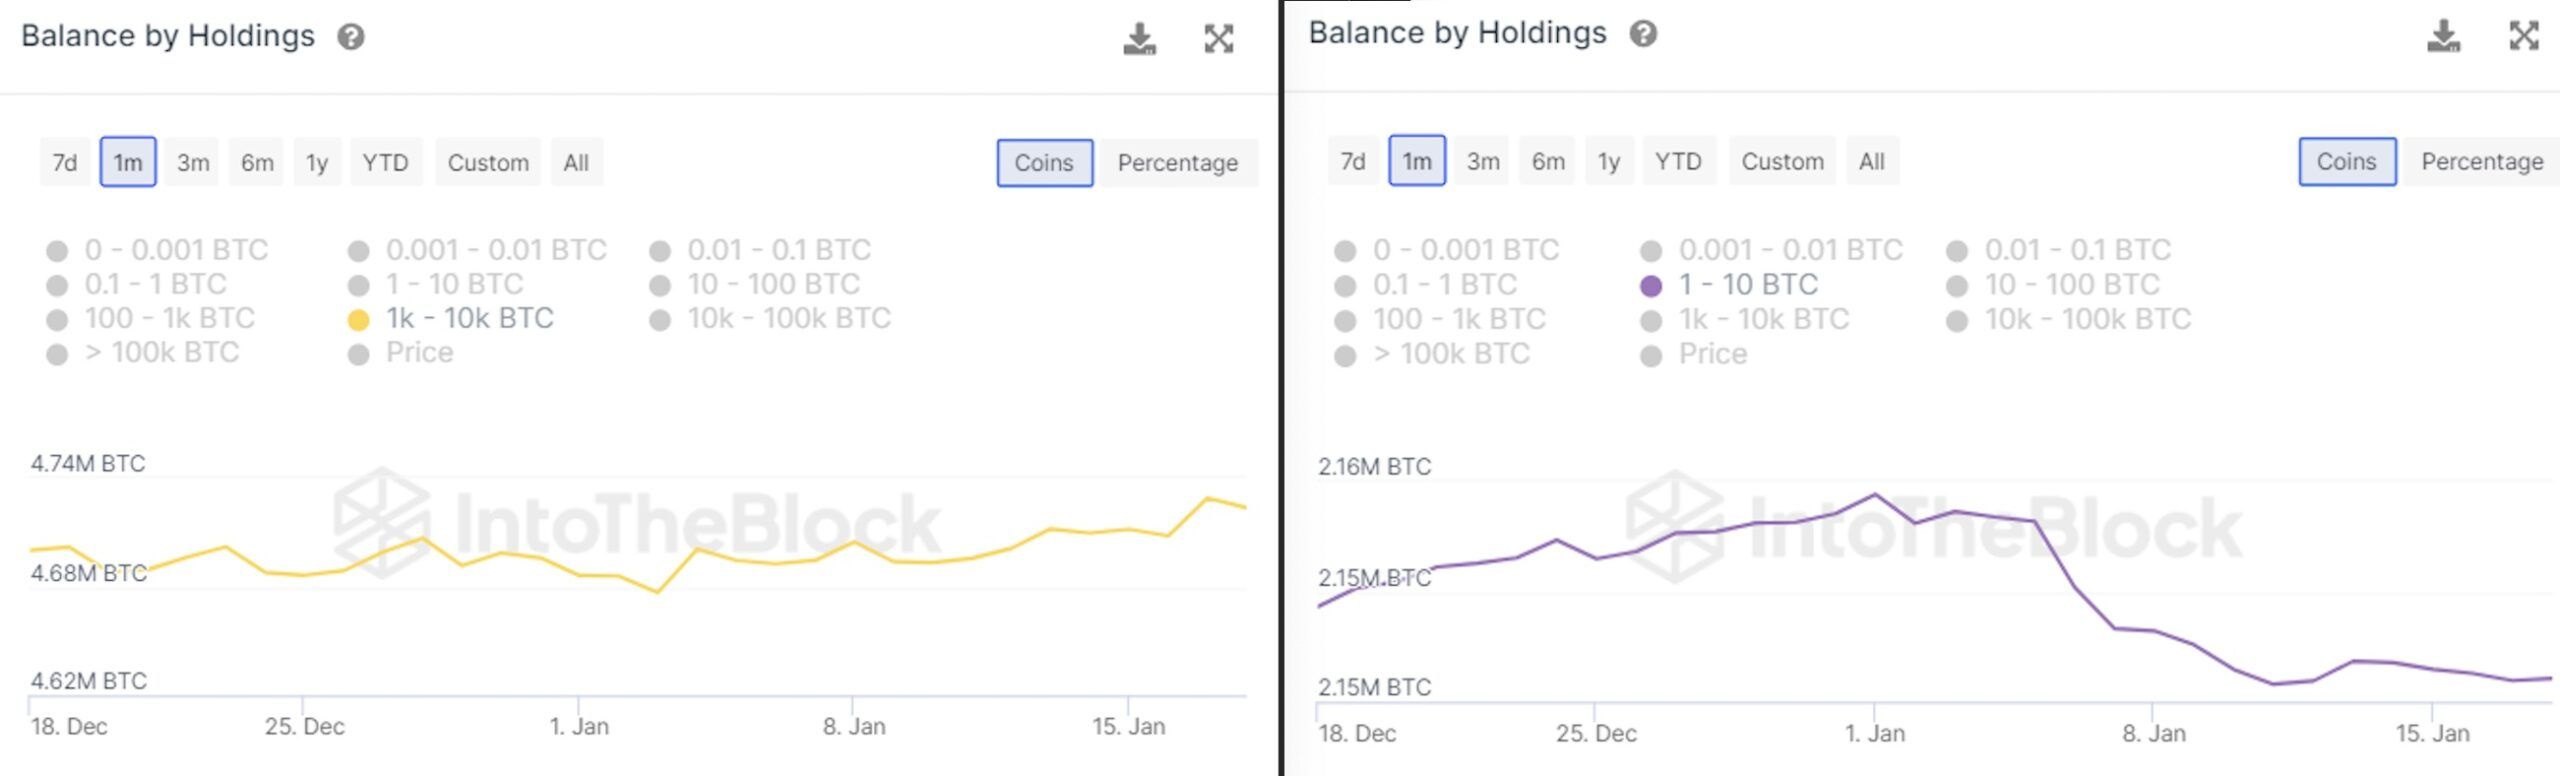Screen dimensions: 2560x776
Task: Click the yellow swatch for 1k - 10k BTC
Action: [358, 320]
